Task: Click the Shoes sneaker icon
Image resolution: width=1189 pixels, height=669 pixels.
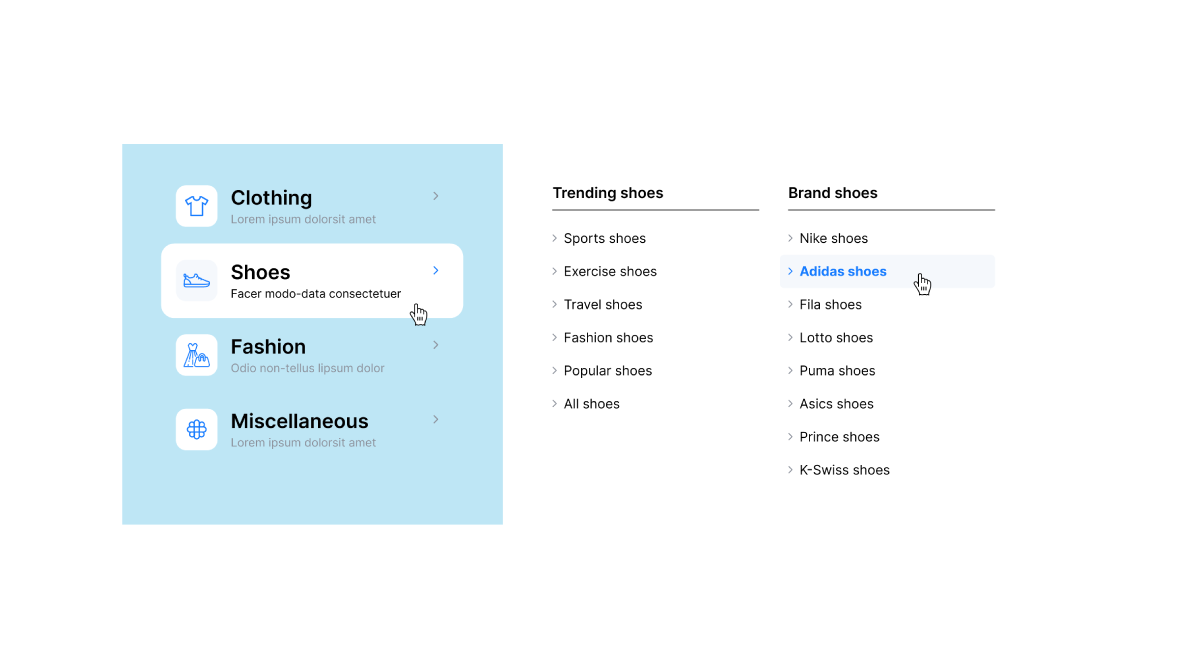Action: point(196,281)
